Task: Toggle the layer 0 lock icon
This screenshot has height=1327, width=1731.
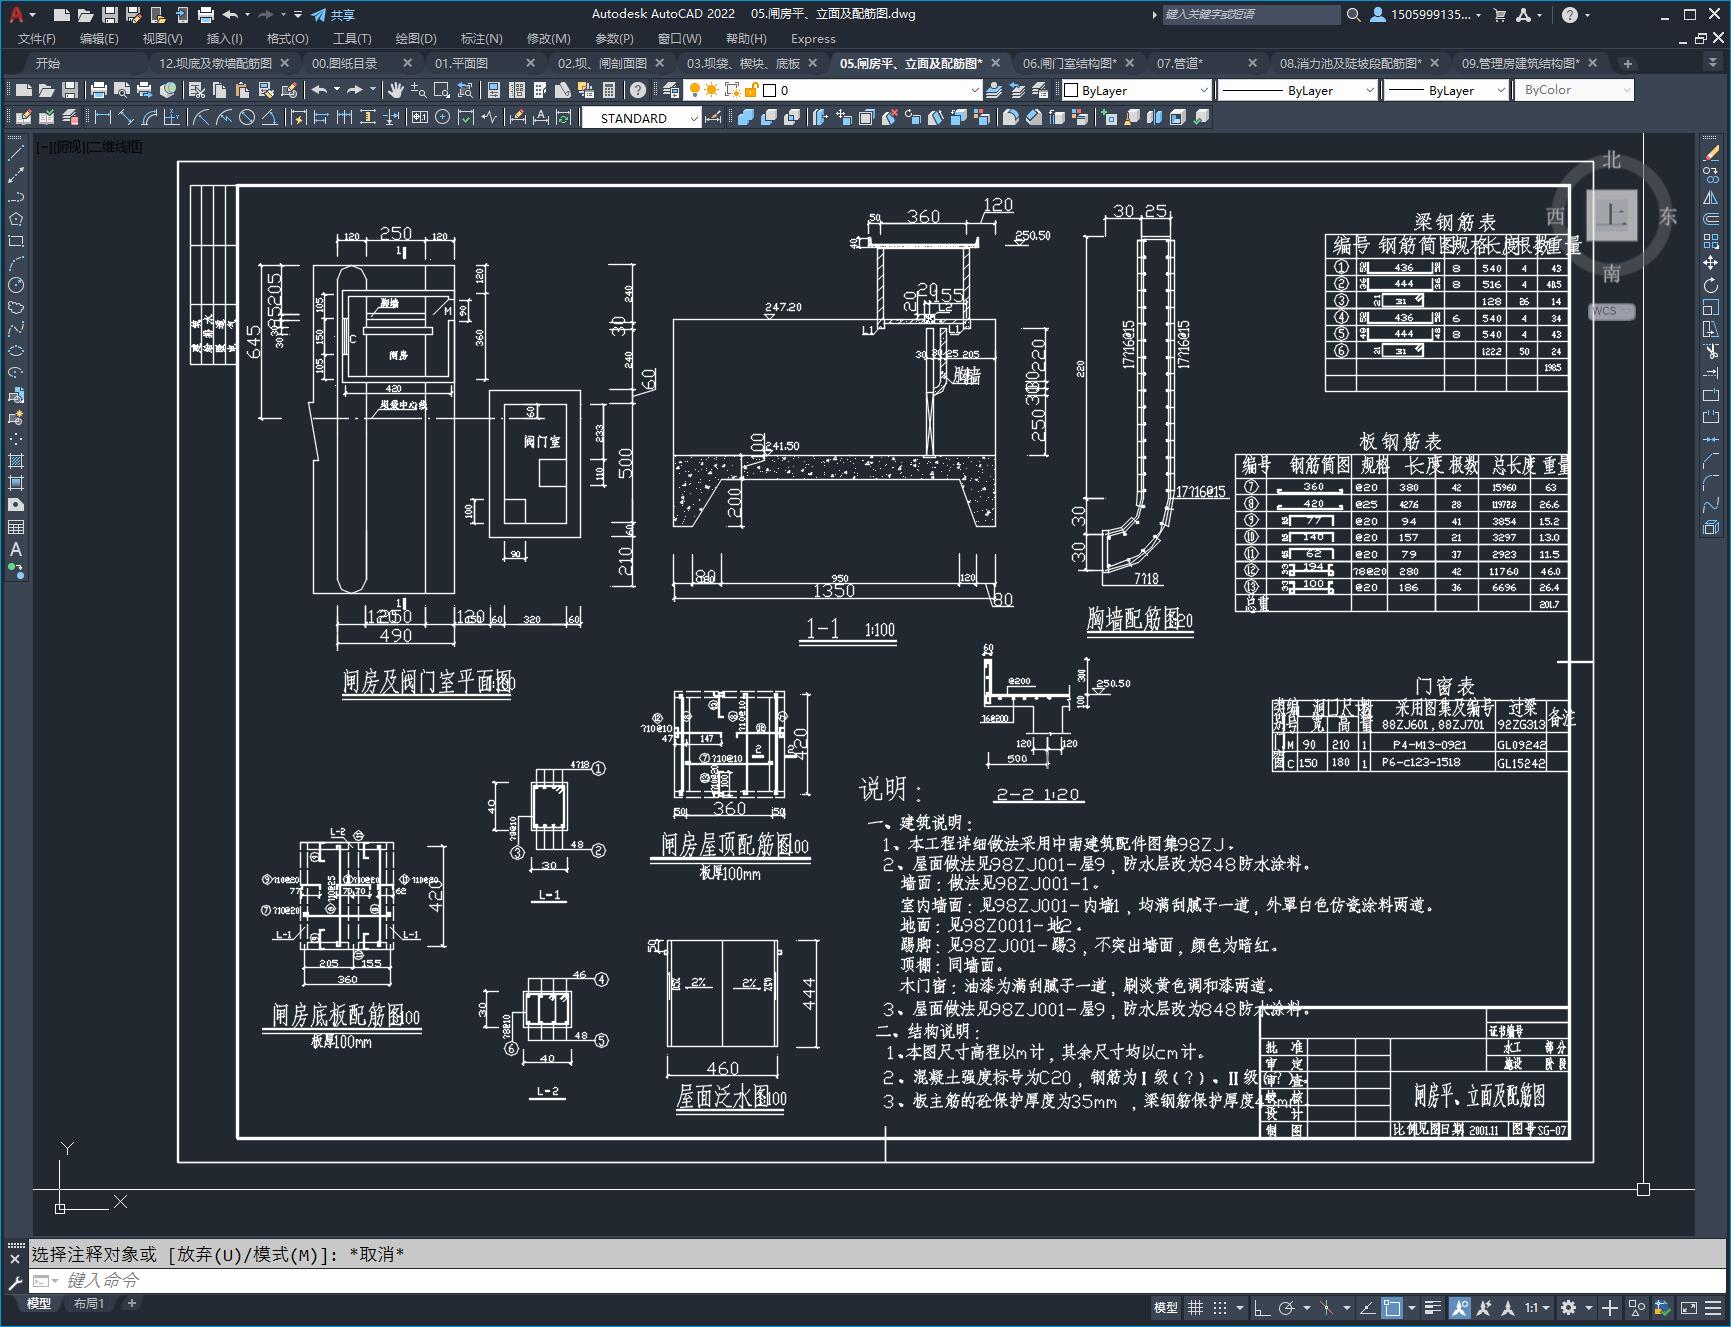Action: point(751,90)
